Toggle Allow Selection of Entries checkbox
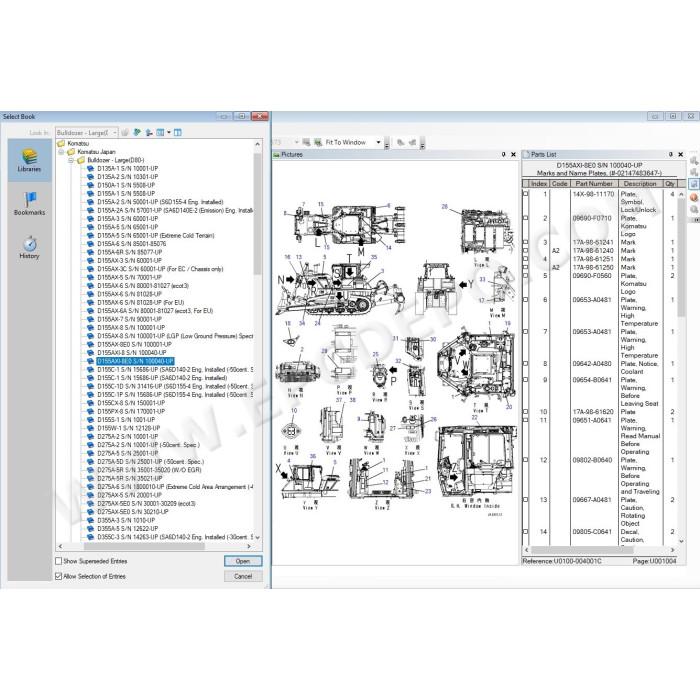The height and width of the screenshot is (700, 700). (x=58, y=576)
